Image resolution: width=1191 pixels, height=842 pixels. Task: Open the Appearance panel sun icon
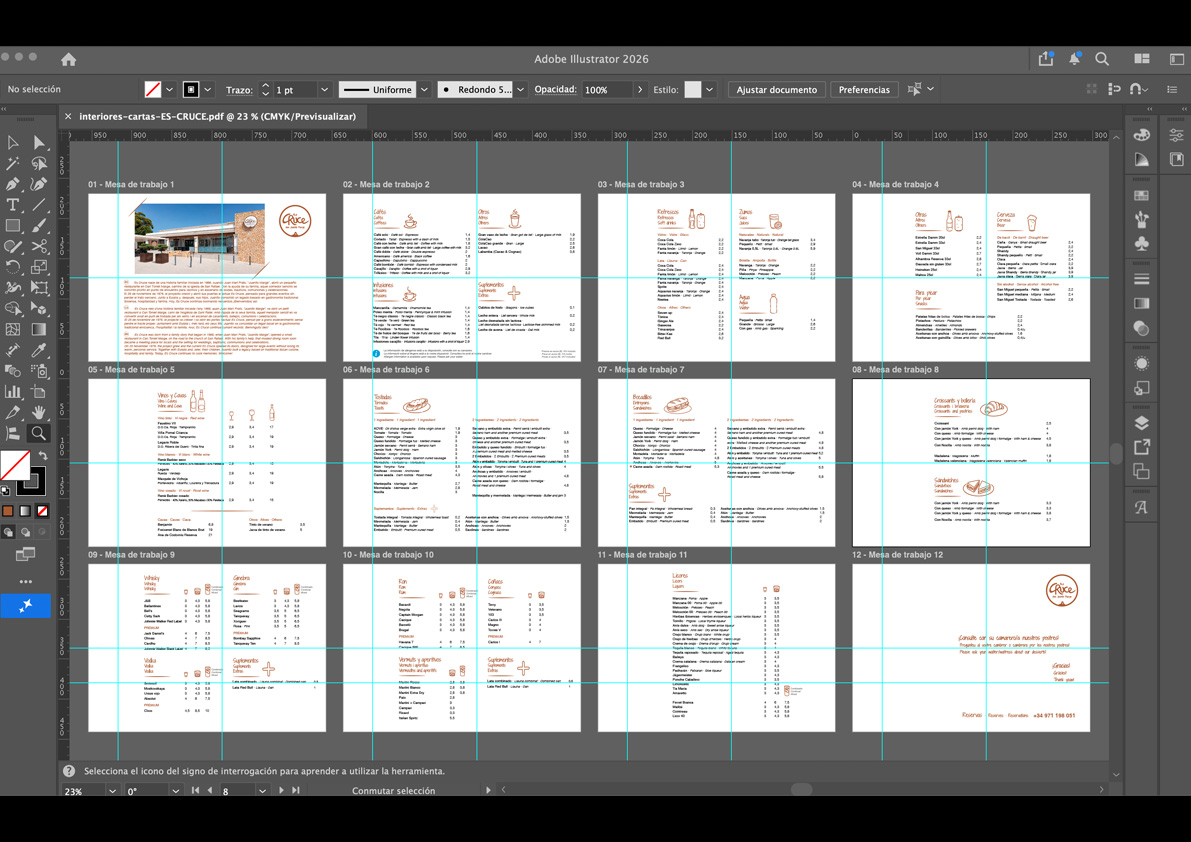(1142, 364)
